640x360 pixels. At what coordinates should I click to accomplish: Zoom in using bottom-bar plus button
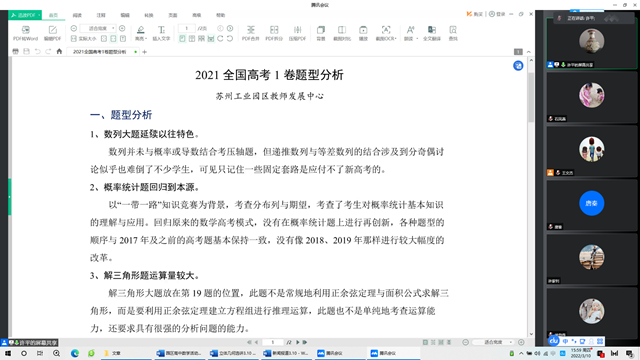coord(521,342)
